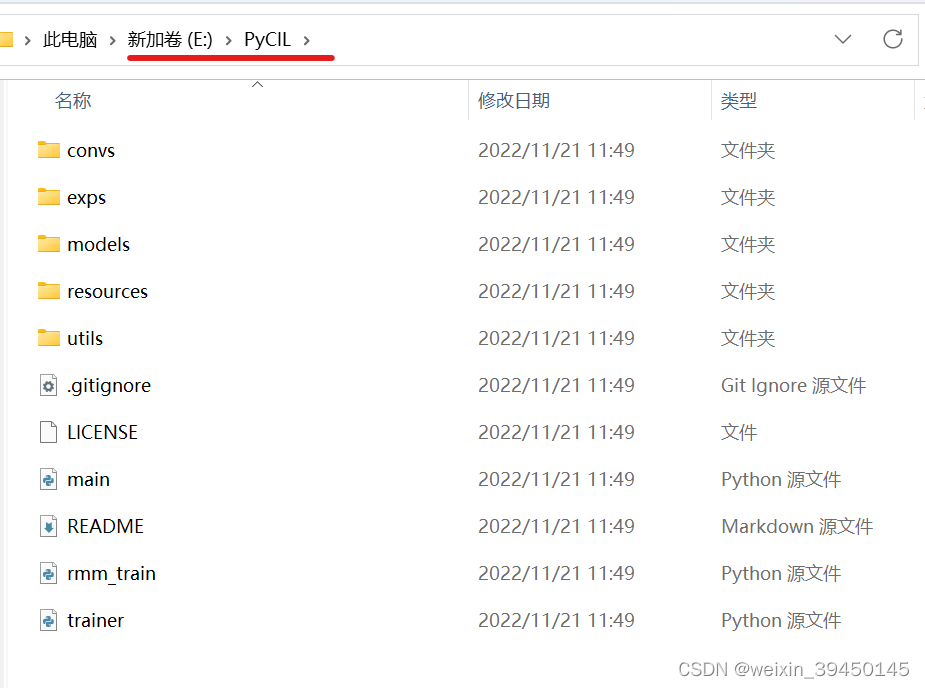Click the main Python file icon
925x688 pixels.
[48, 479]
